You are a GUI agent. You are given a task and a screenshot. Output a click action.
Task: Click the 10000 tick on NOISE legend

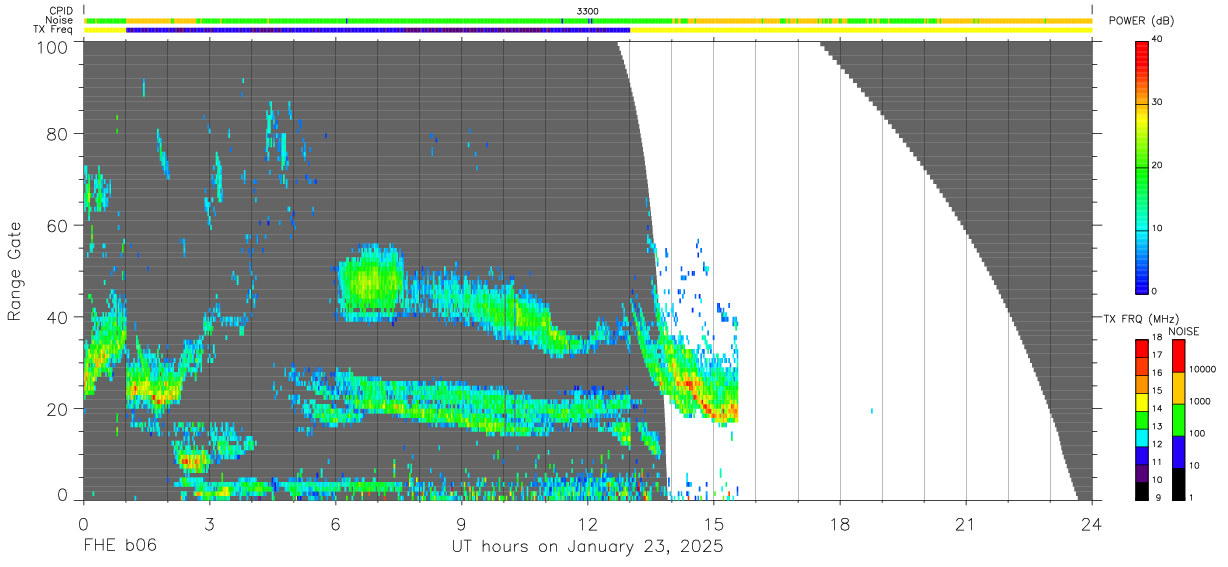1202,370
